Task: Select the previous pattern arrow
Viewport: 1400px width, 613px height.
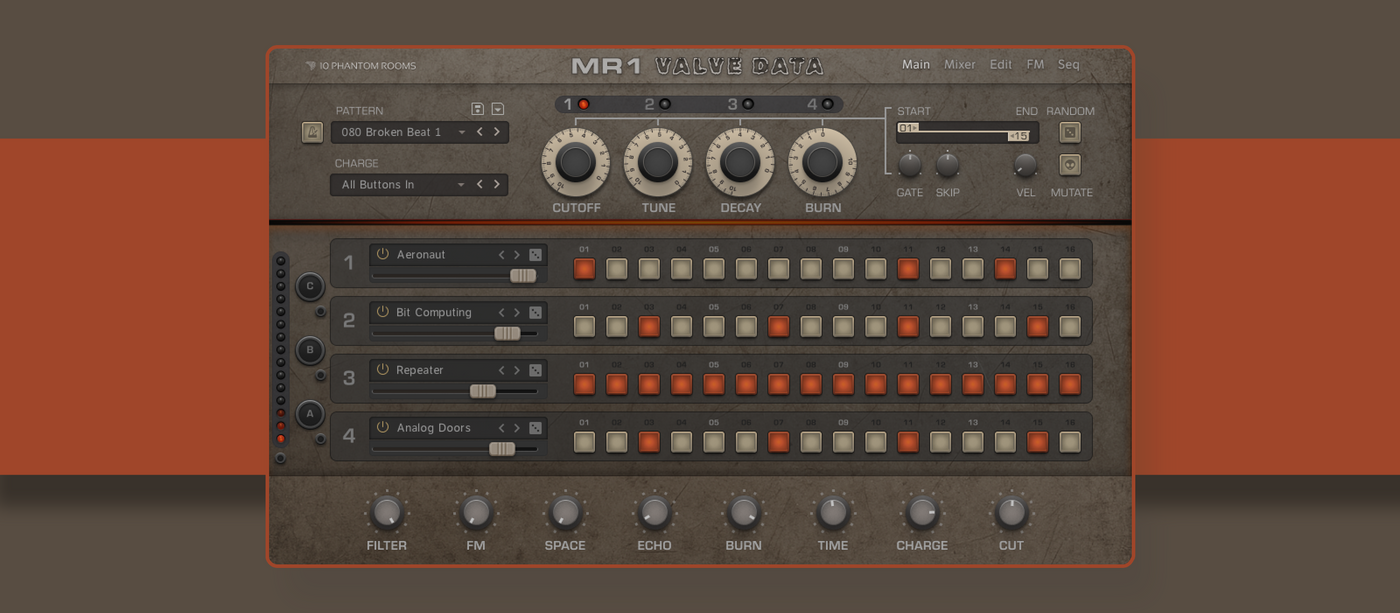Action: (480, 132)
